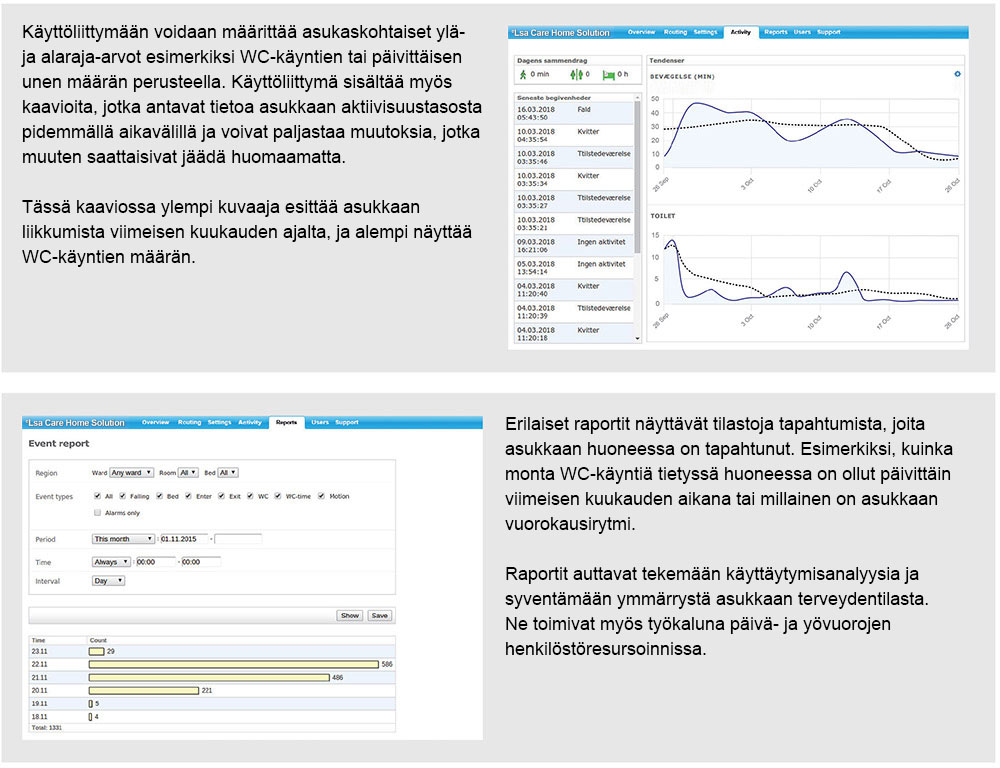Screen dimensions: 1000x768
Task: Open the chart settings gear icon
Action: click(x=957, y=74)
